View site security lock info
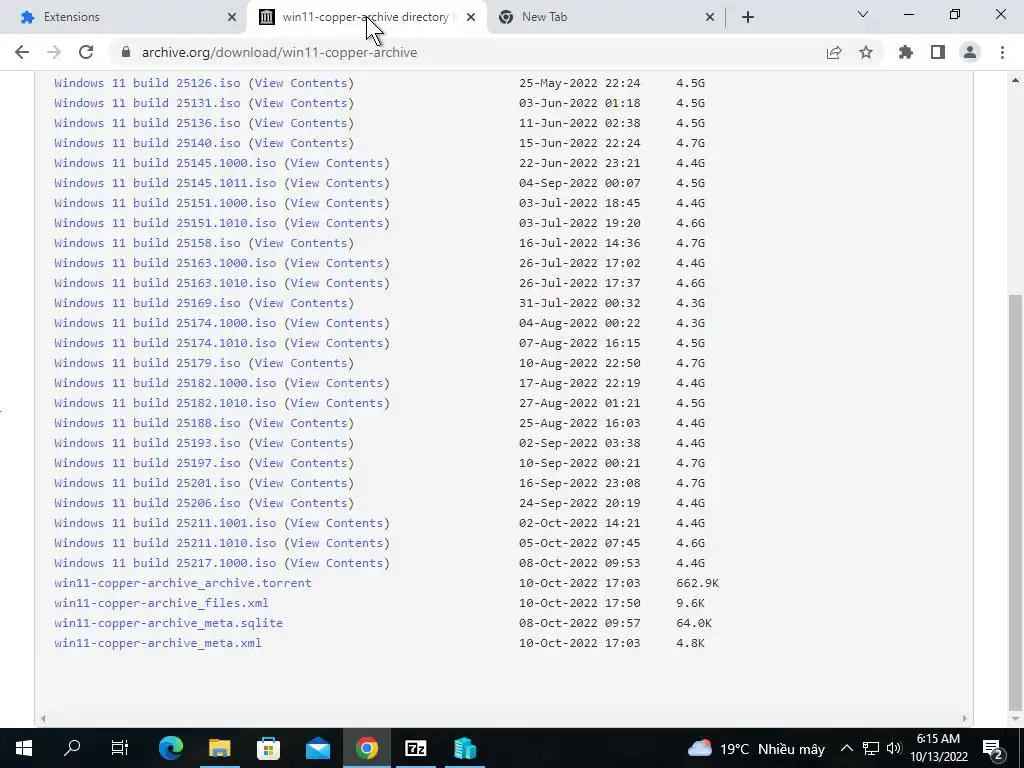 (126, 52)
